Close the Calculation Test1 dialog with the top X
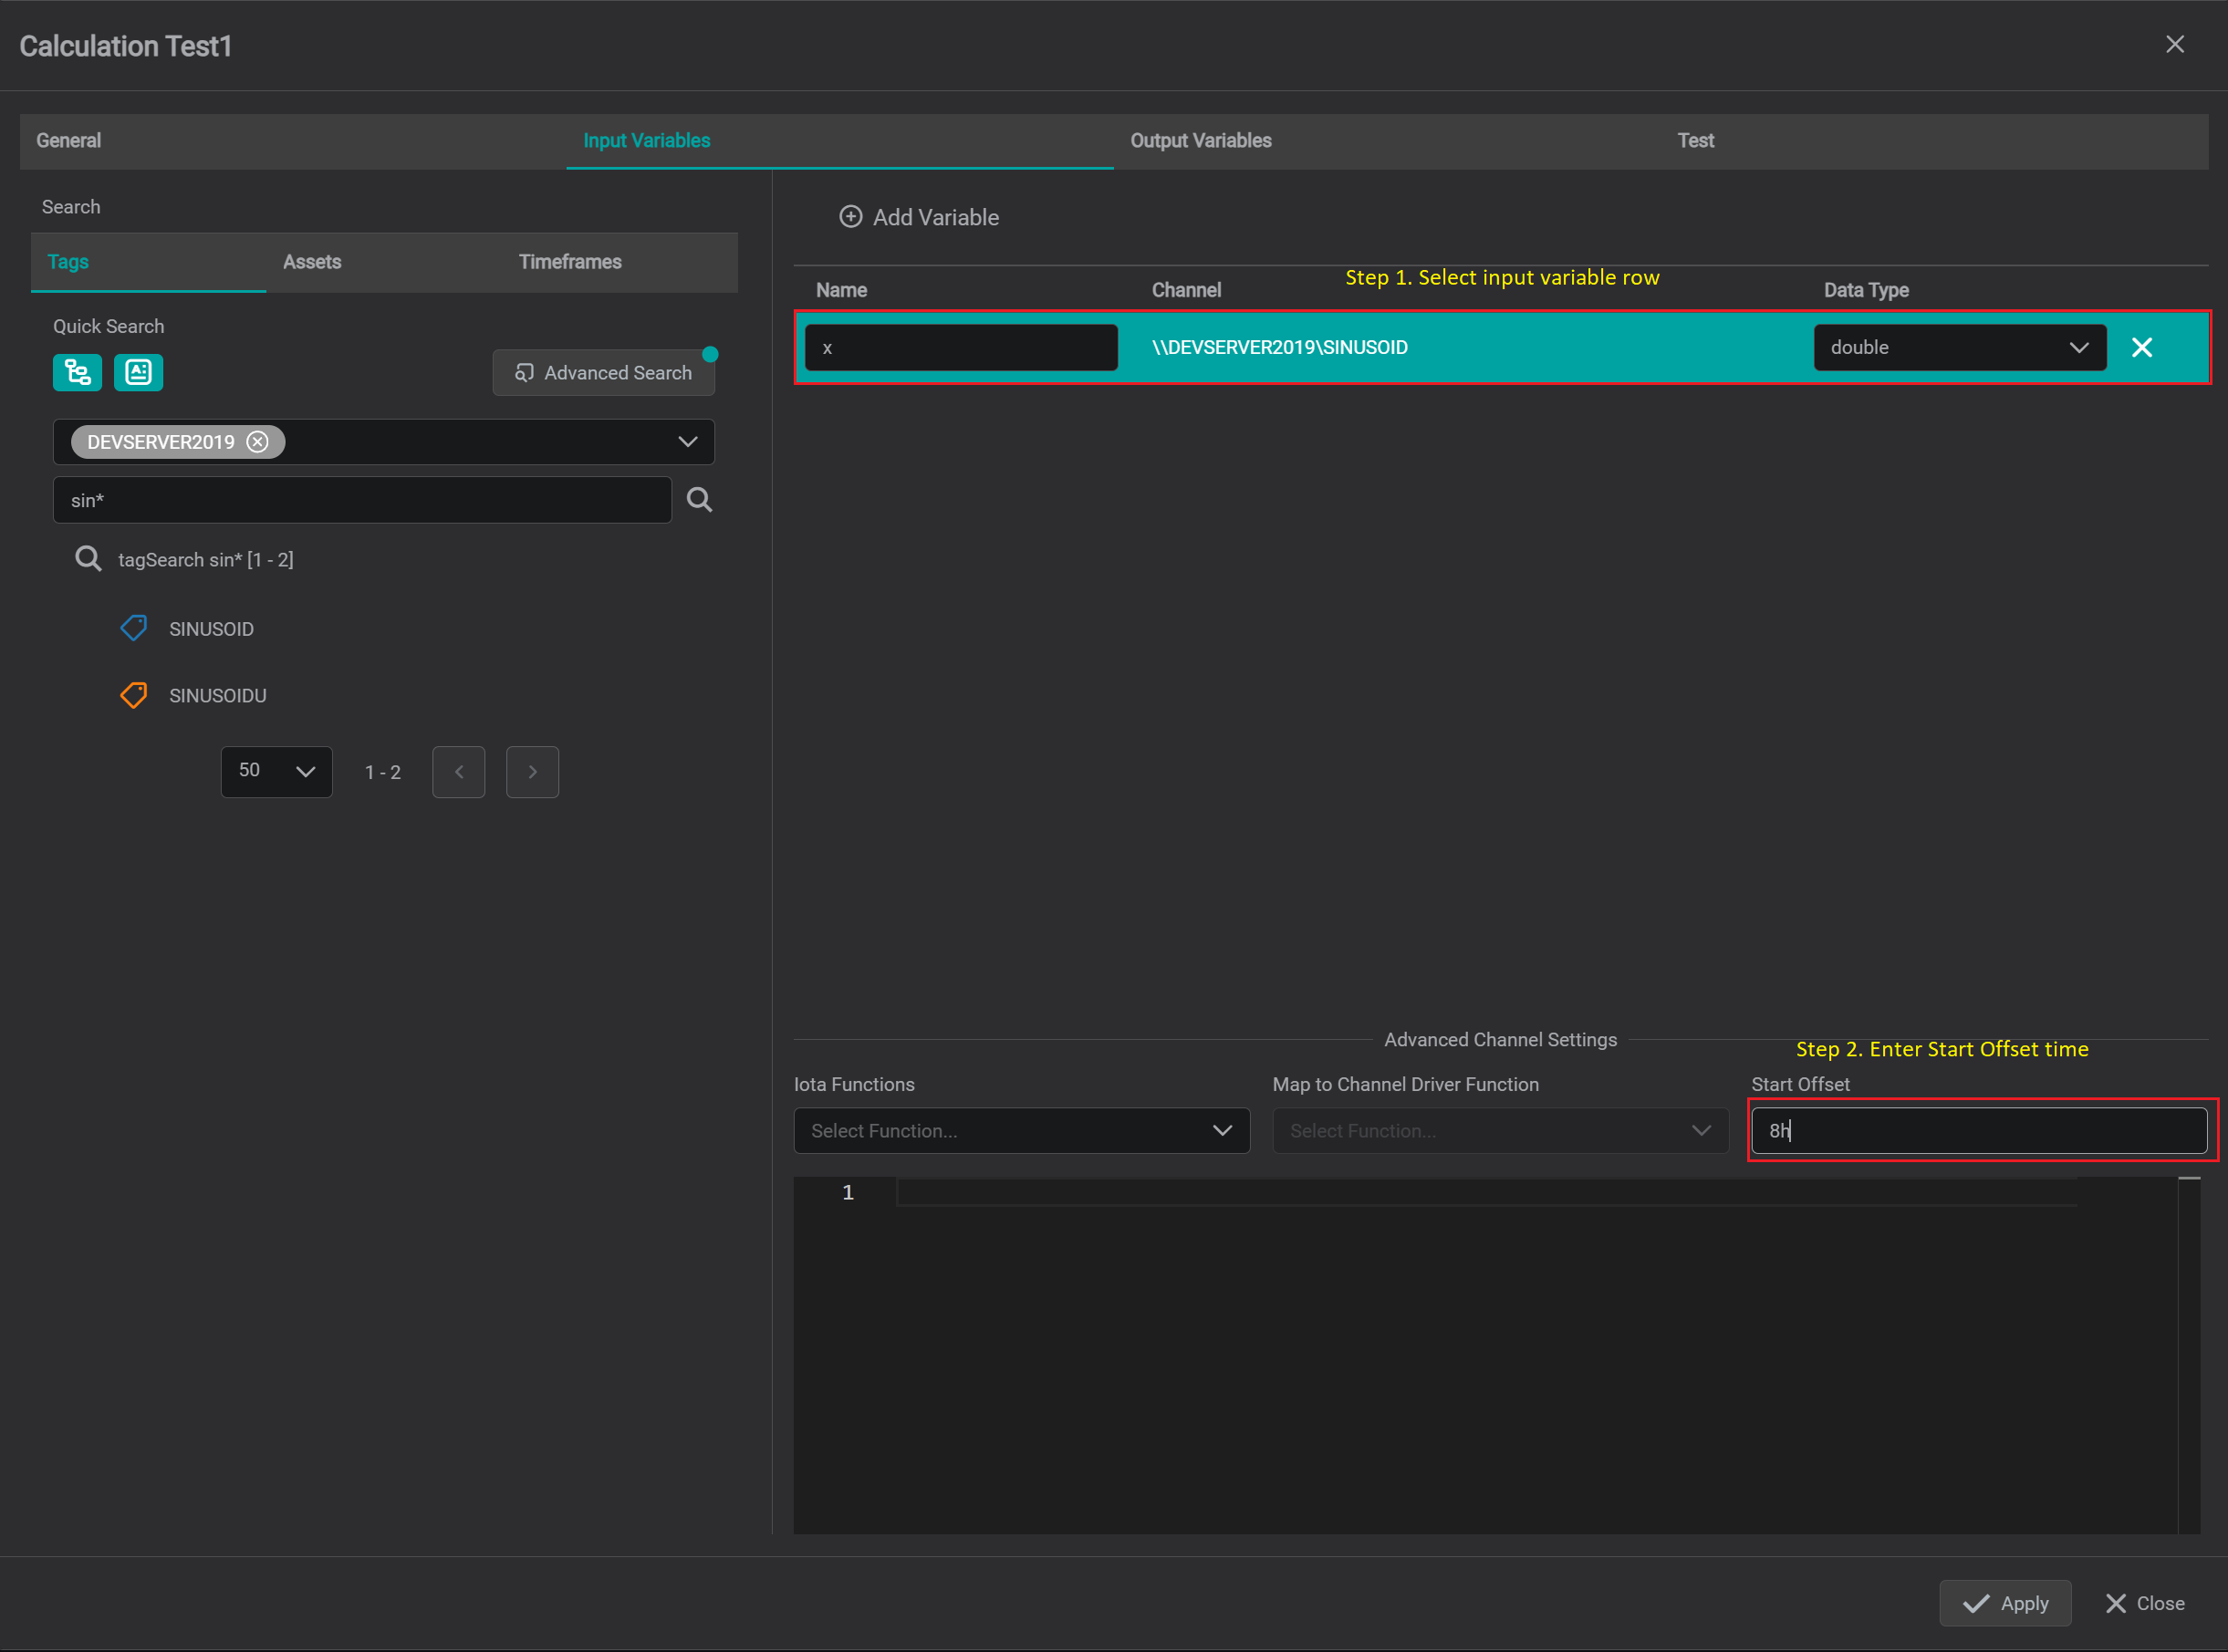The image size is (2228, 1652). pyautogui.click(x=2175, y=44)
